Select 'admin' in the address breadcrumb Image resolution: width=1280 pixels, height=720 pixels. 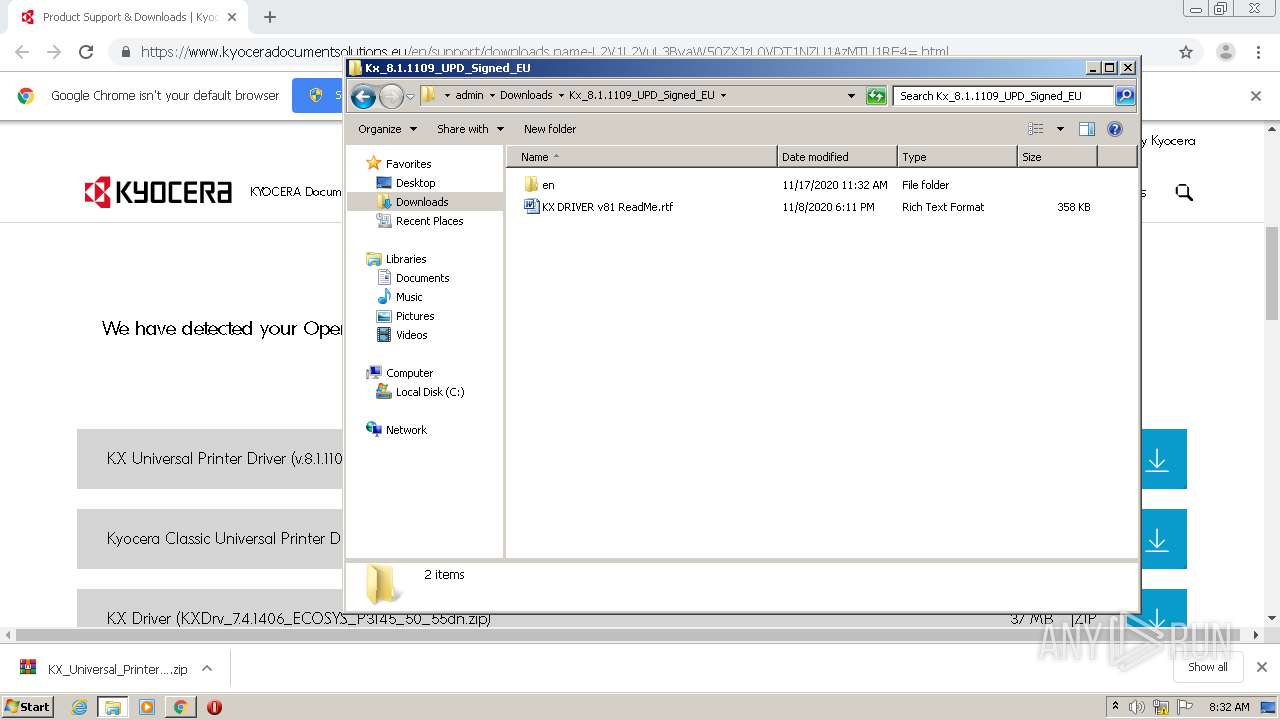(469, 96)
